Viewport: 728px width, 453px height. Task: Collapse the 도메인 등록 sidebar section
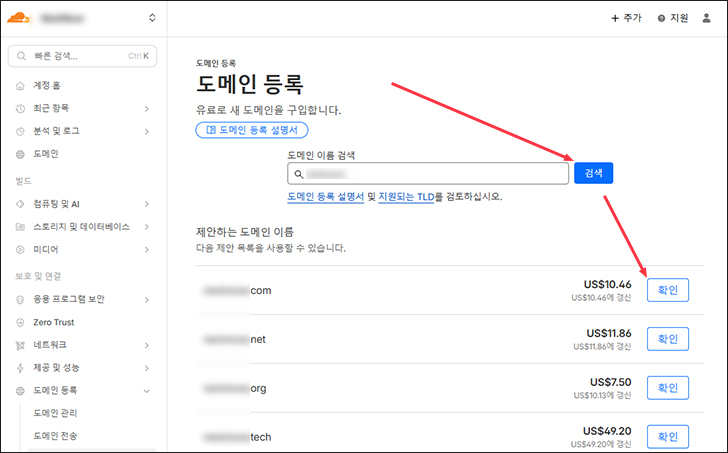147,391
